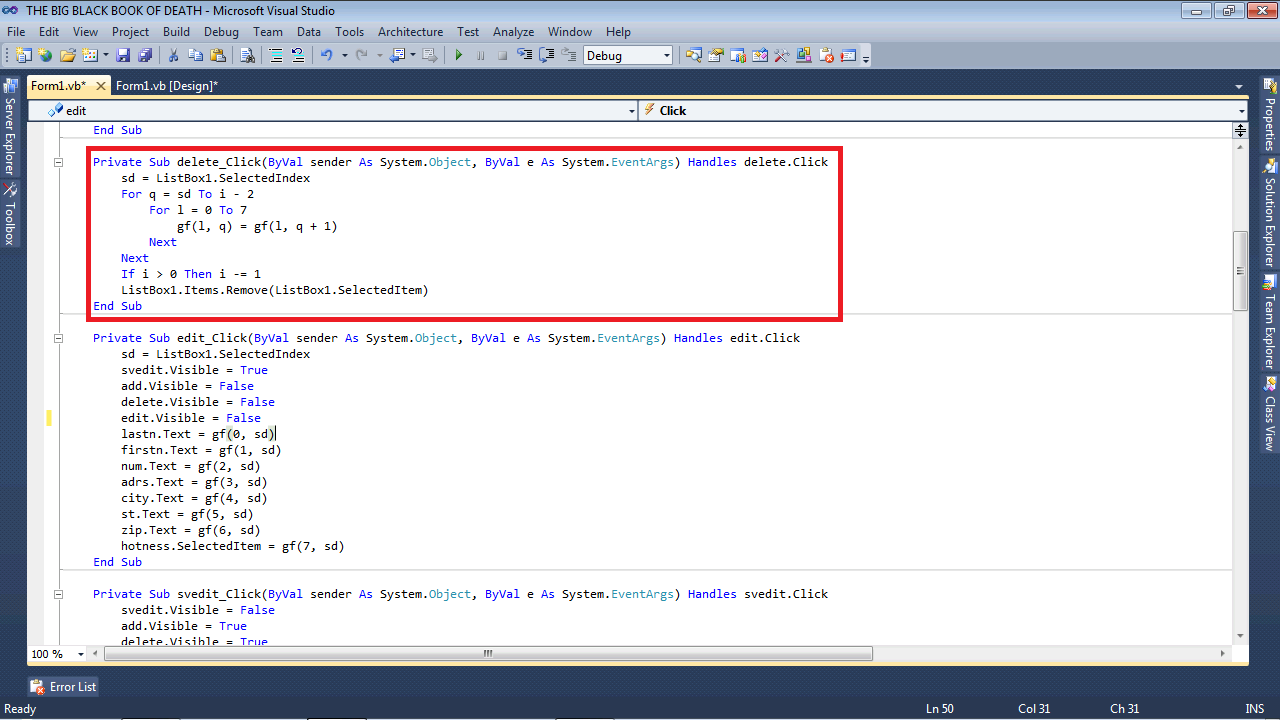Screen dimensions: 1280x720
Task: Open the Analyze menu
Action: pos(514,32)
